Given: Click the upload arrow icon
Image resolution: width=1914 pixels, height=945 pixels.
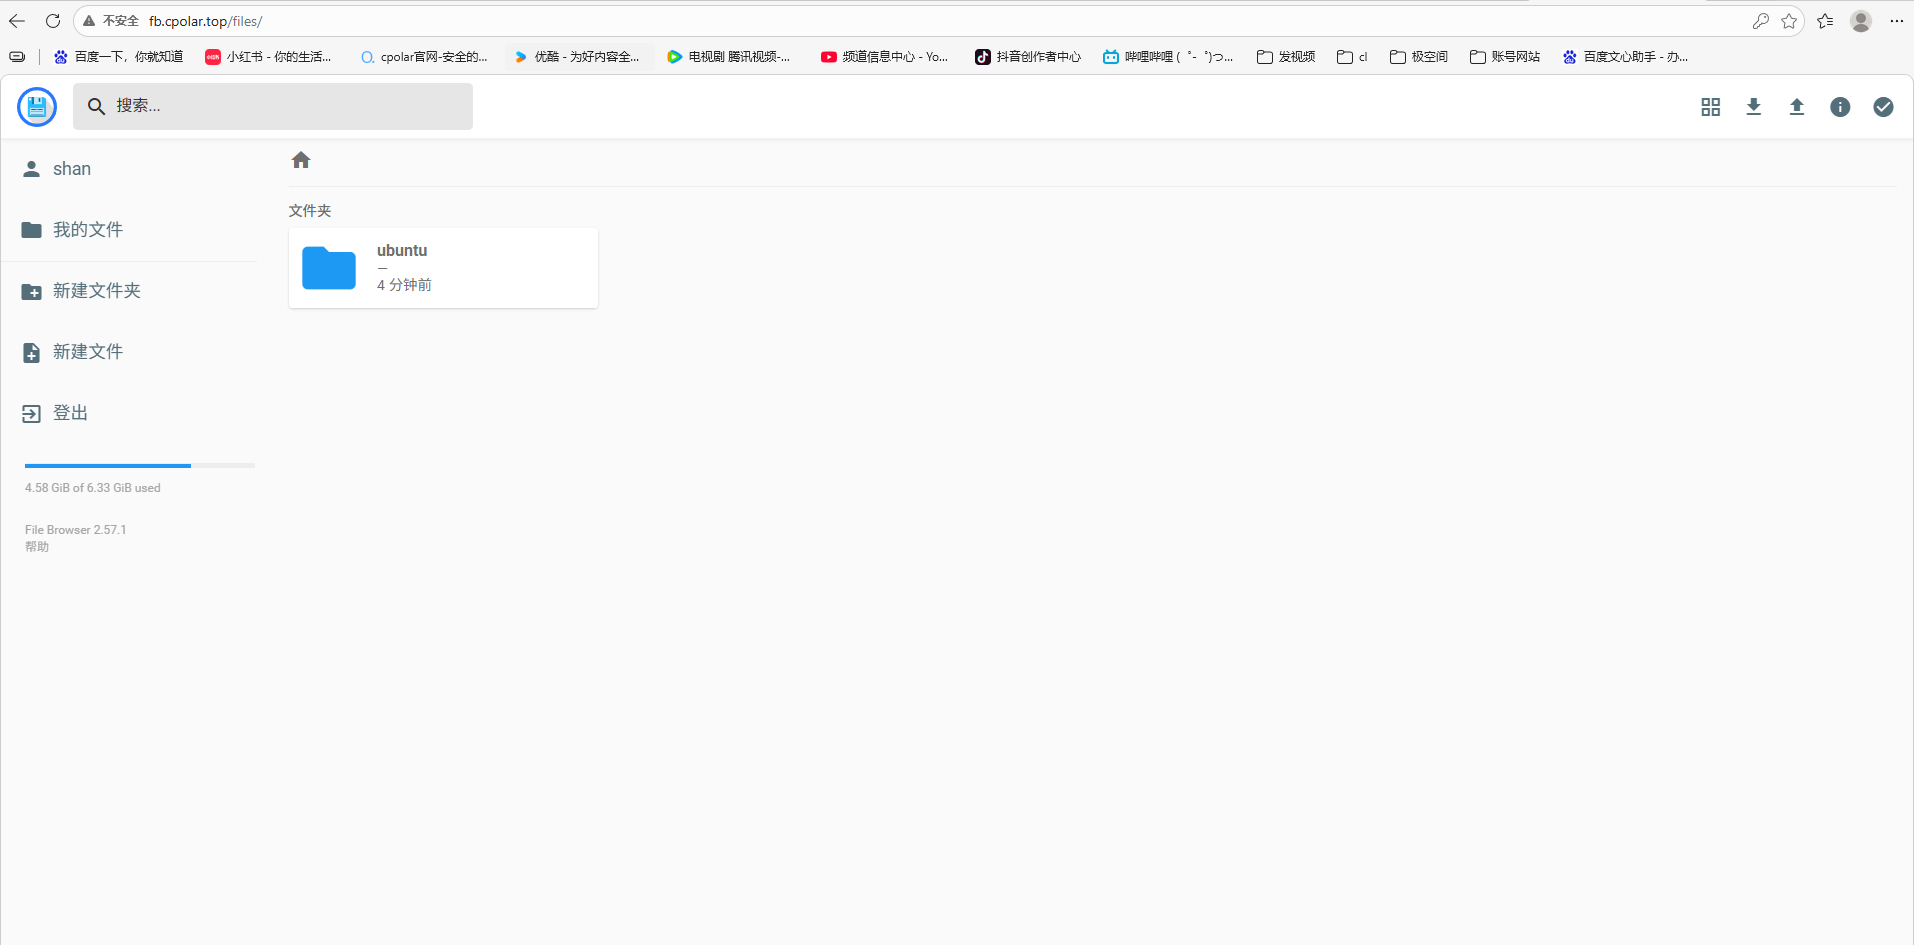Looking at the screenshot, I should pos(1796,107).
